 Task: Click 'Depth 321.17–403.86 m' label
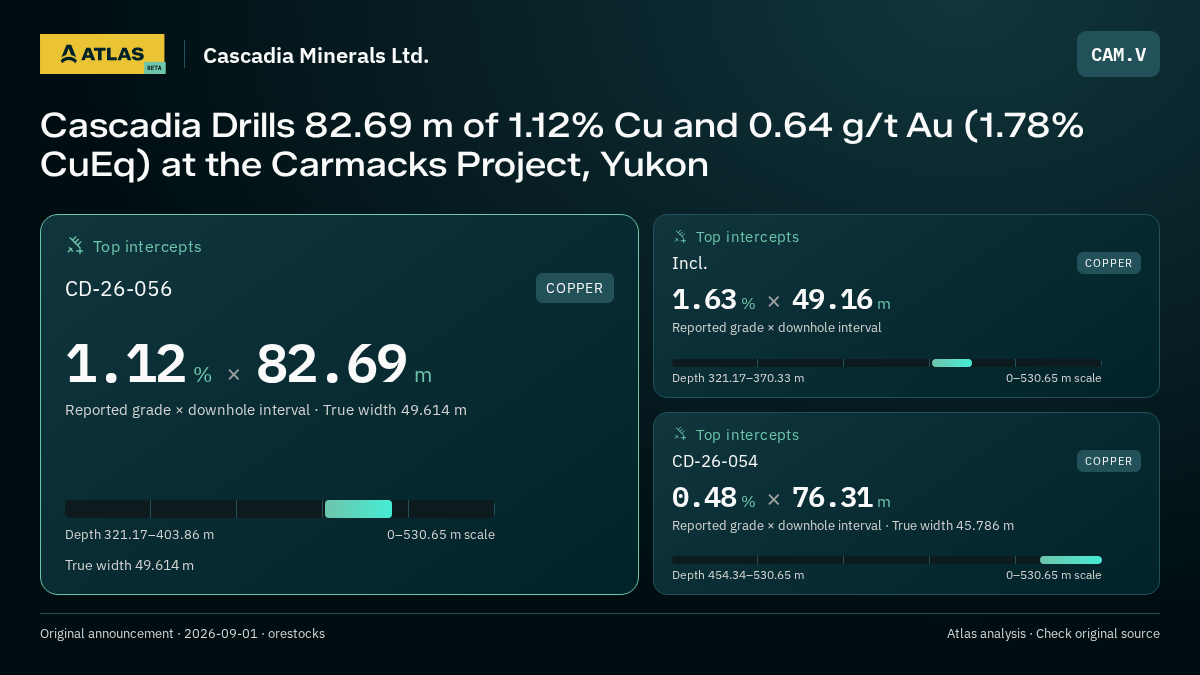coord(139,535)
